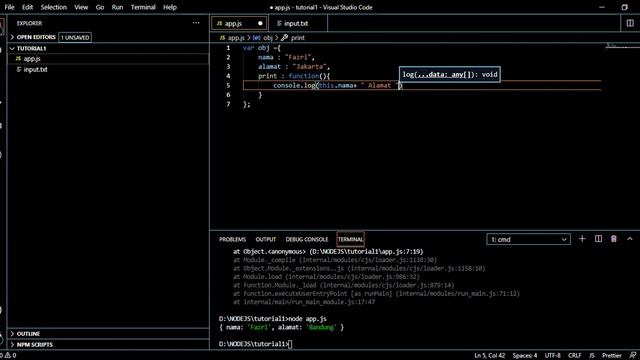
Task: Expand the Outline section
Action: tap(109, 333)
